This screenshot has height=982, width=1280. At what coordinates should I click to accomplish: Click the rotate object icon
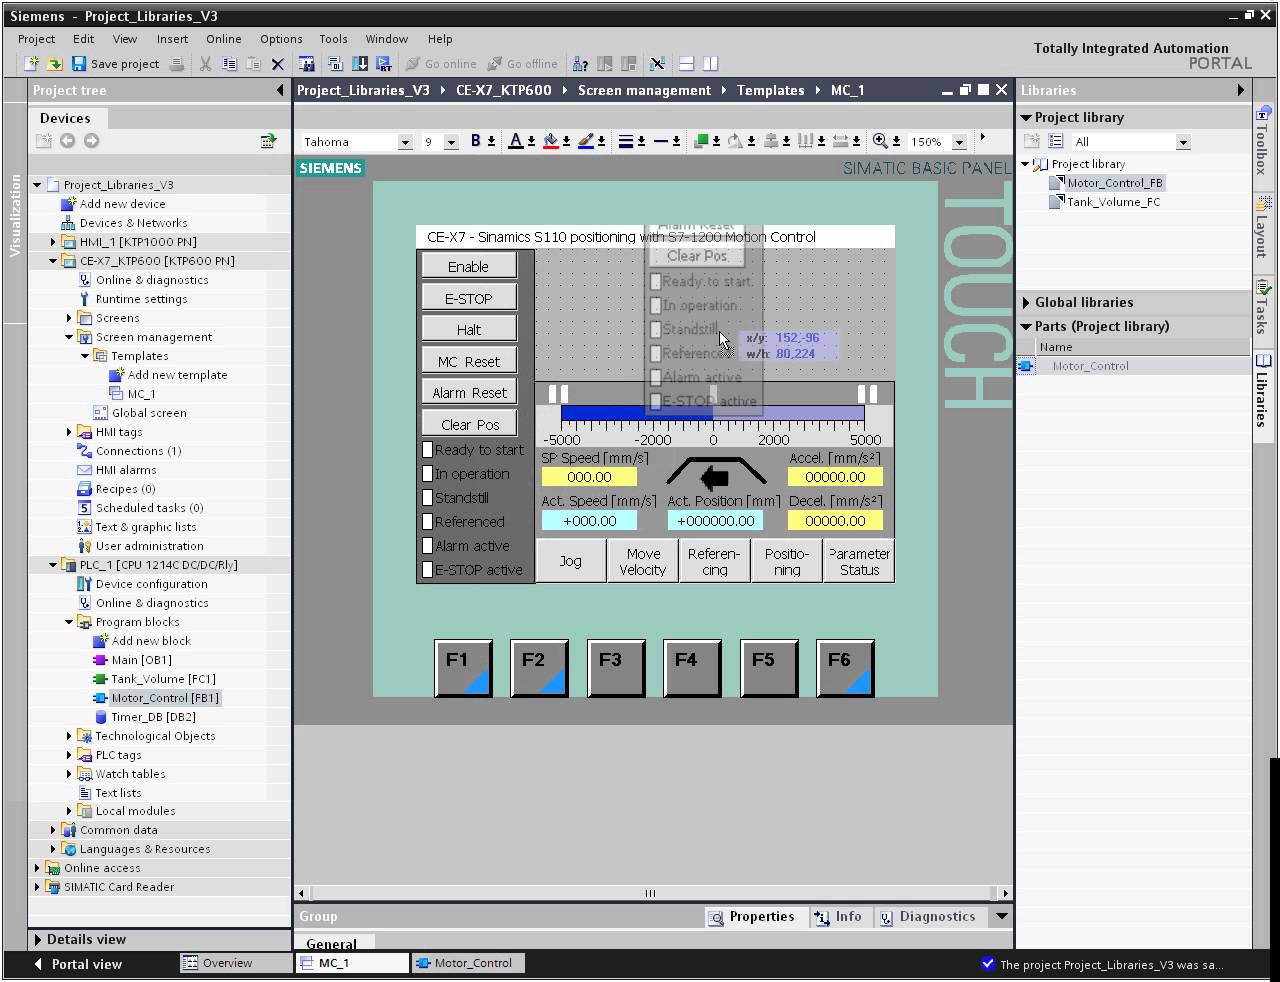tap(736, 141)
